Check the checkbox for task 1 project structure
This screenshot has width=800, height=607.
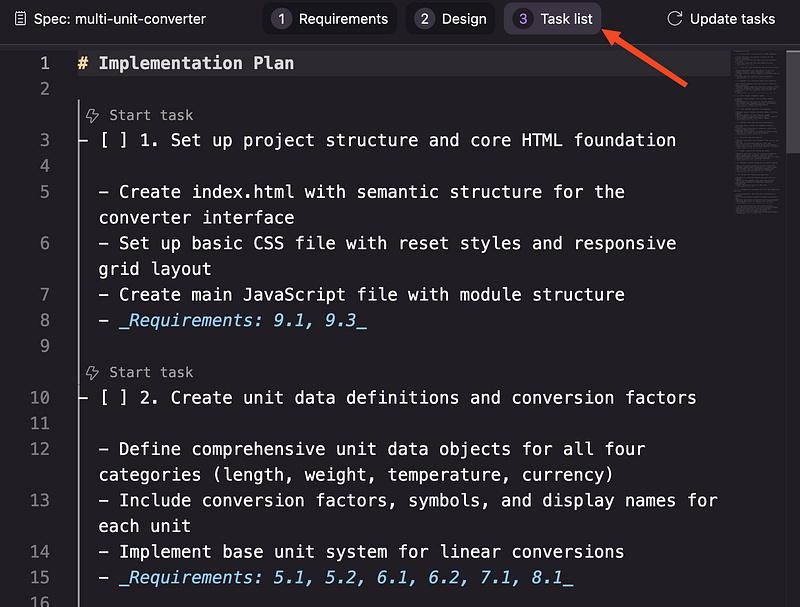[113, 140]
